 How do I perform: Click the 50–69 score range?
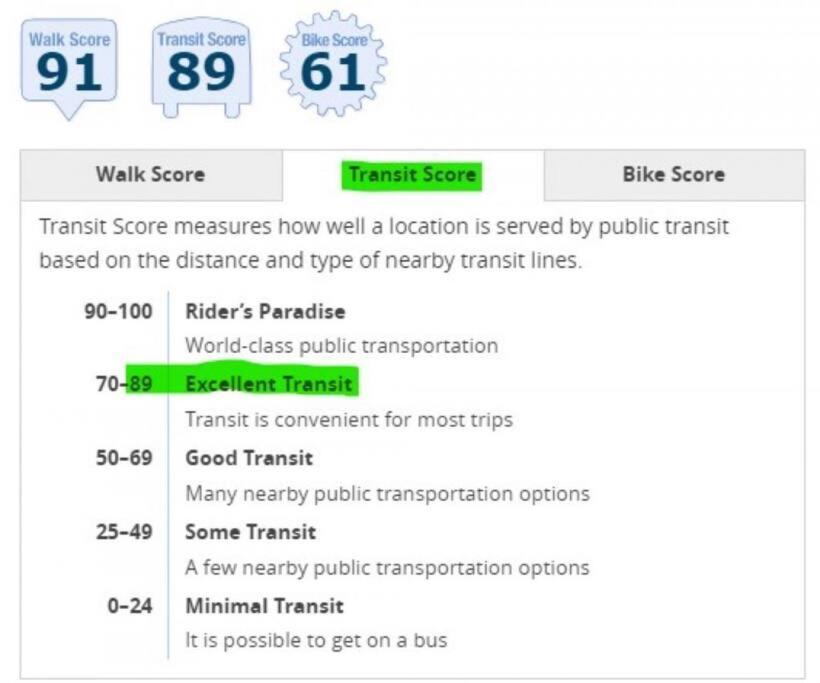tap(124, 458)
